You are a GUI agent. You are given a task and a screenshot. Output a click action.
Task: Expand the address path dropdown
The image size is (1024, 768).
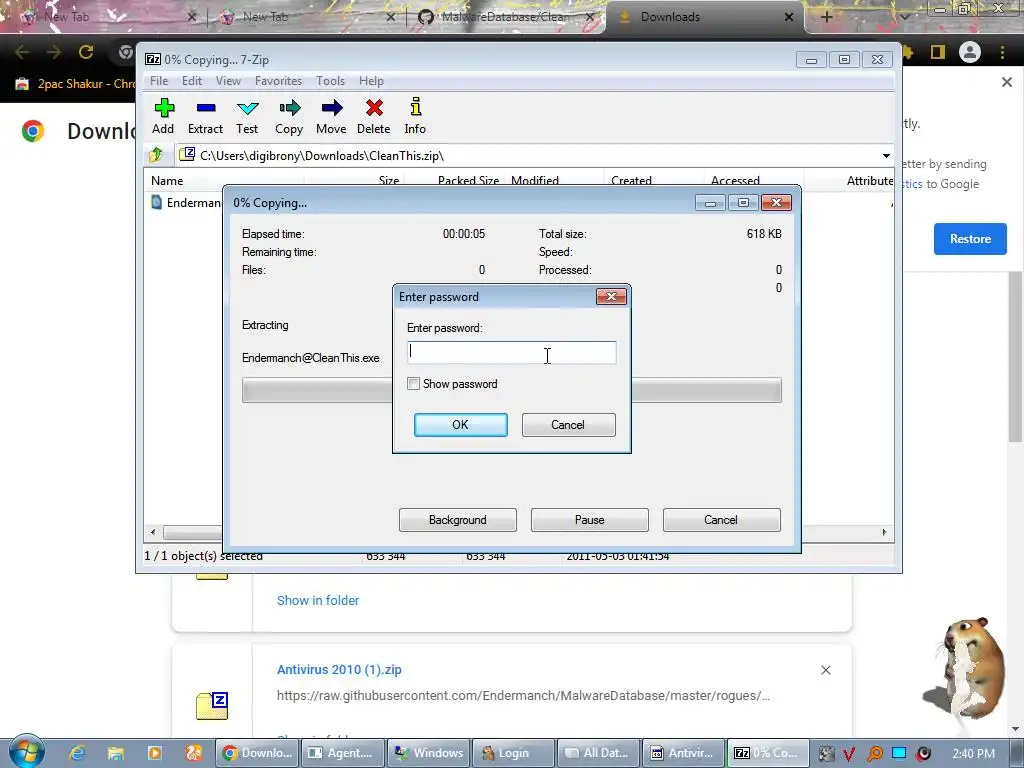pos(886,155)
